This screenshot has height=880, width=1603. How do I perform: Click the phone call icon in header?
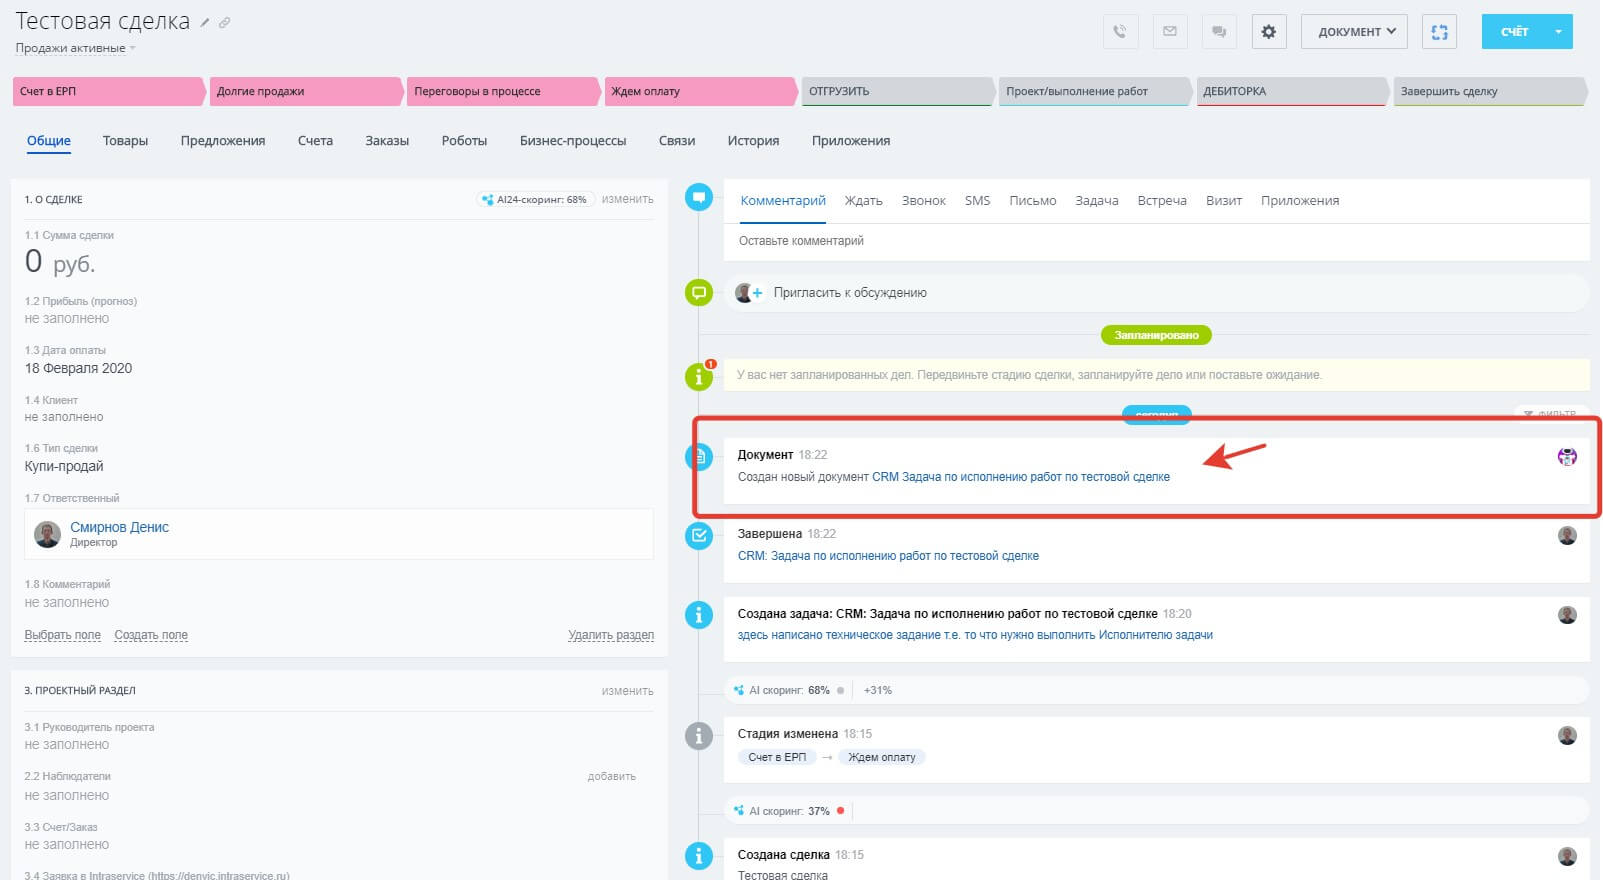[1120, 31]
